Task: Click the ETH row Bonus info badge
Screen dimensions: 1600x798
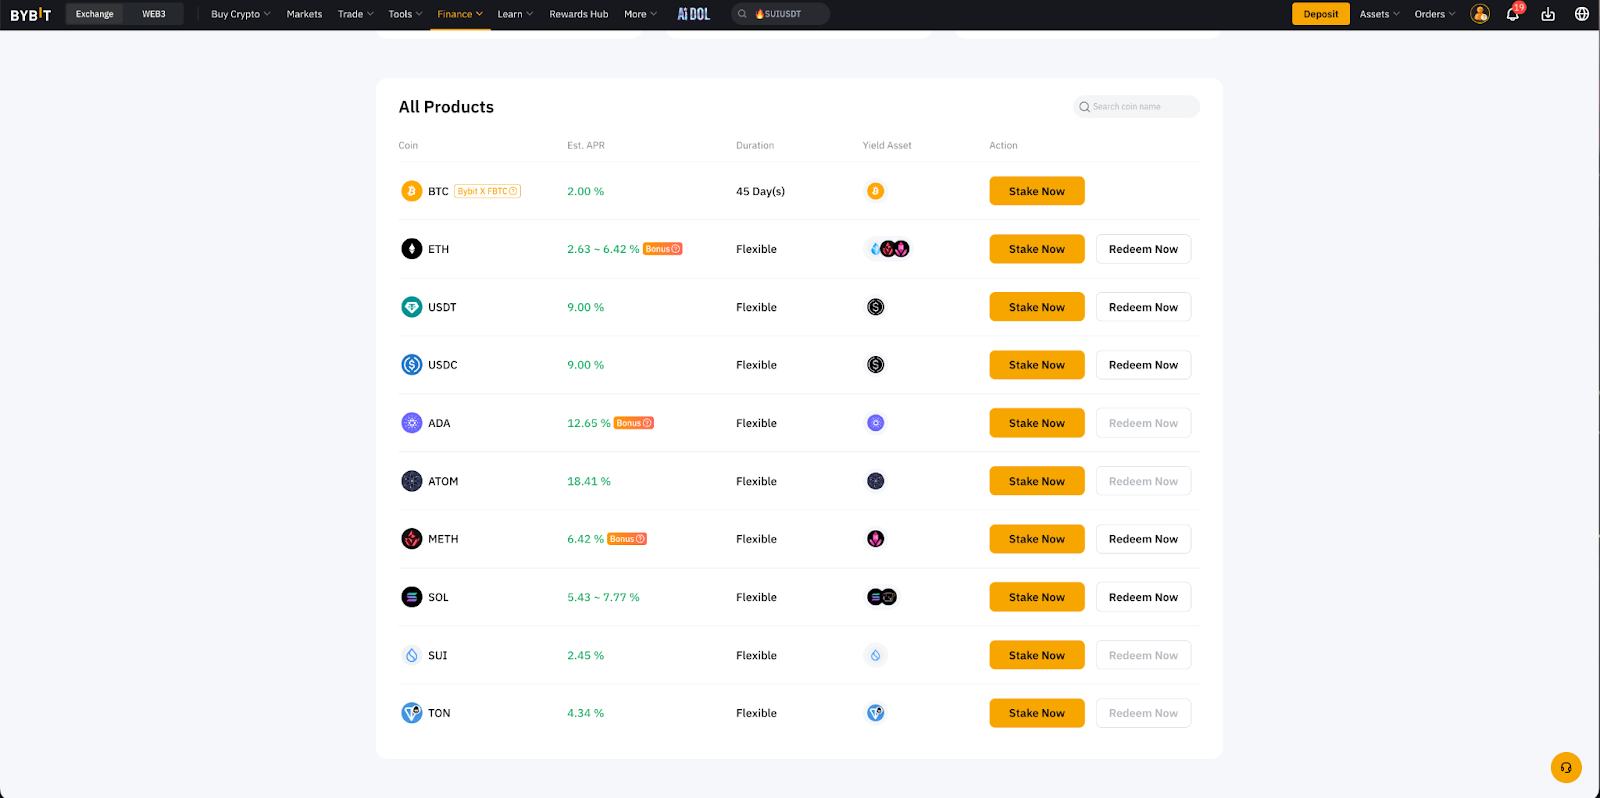Action: [x=663, y=249]
